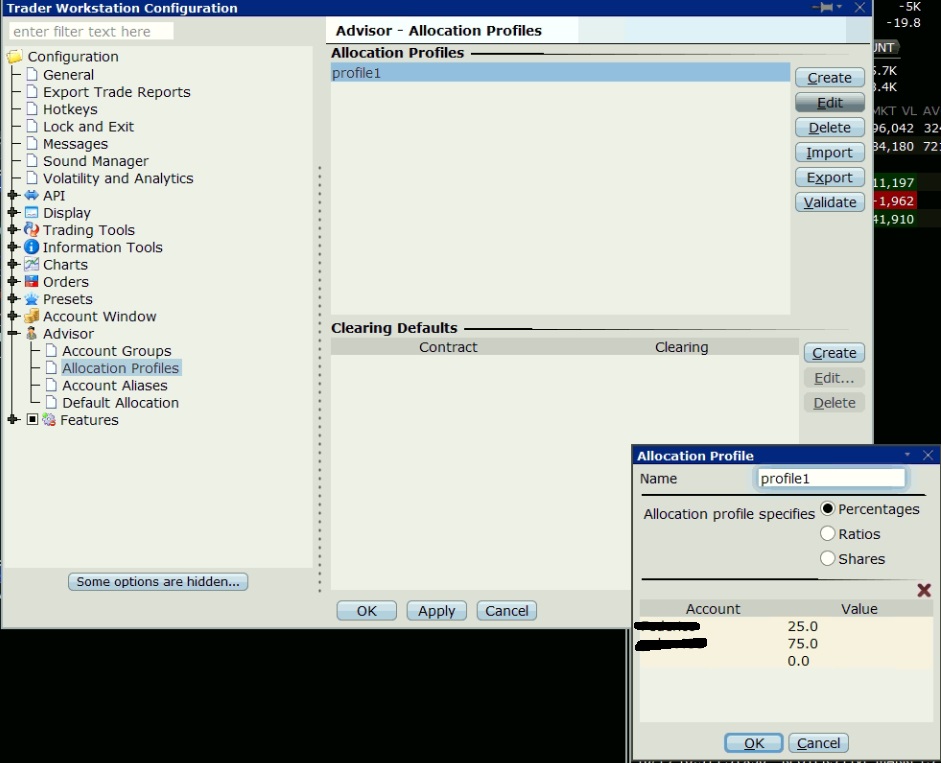Open Volatility and Analytics settings
The width and height of the screenshot is (941, 763).
(118, 178)
